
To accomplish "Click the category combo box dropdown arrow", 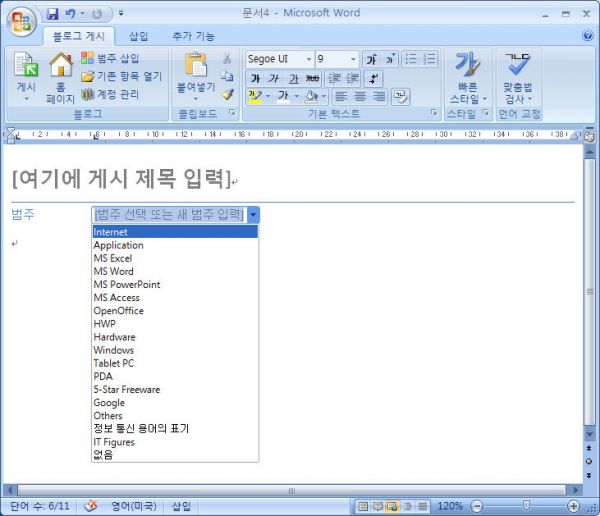I will (x=253, y=215).
